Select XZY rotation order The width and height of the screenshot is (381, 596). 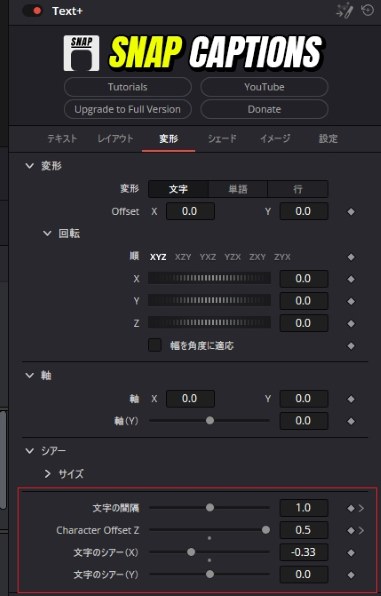tap(183, 257)
